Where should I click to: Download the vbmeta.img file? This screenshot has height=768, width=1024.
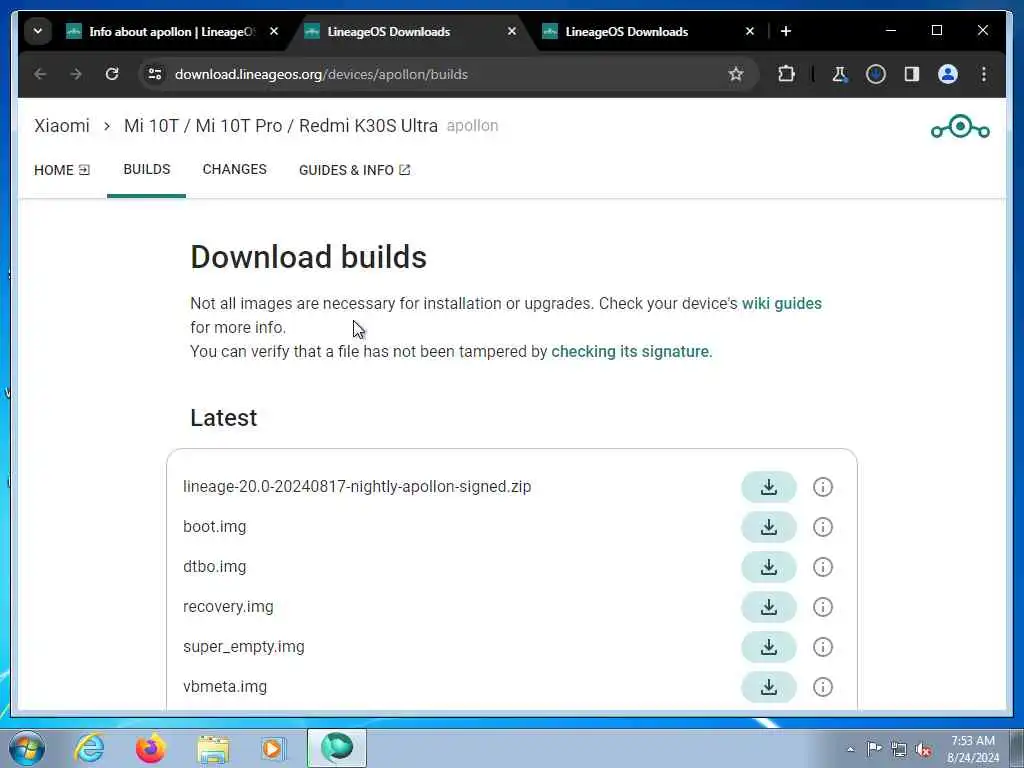[x=769, y=687]
